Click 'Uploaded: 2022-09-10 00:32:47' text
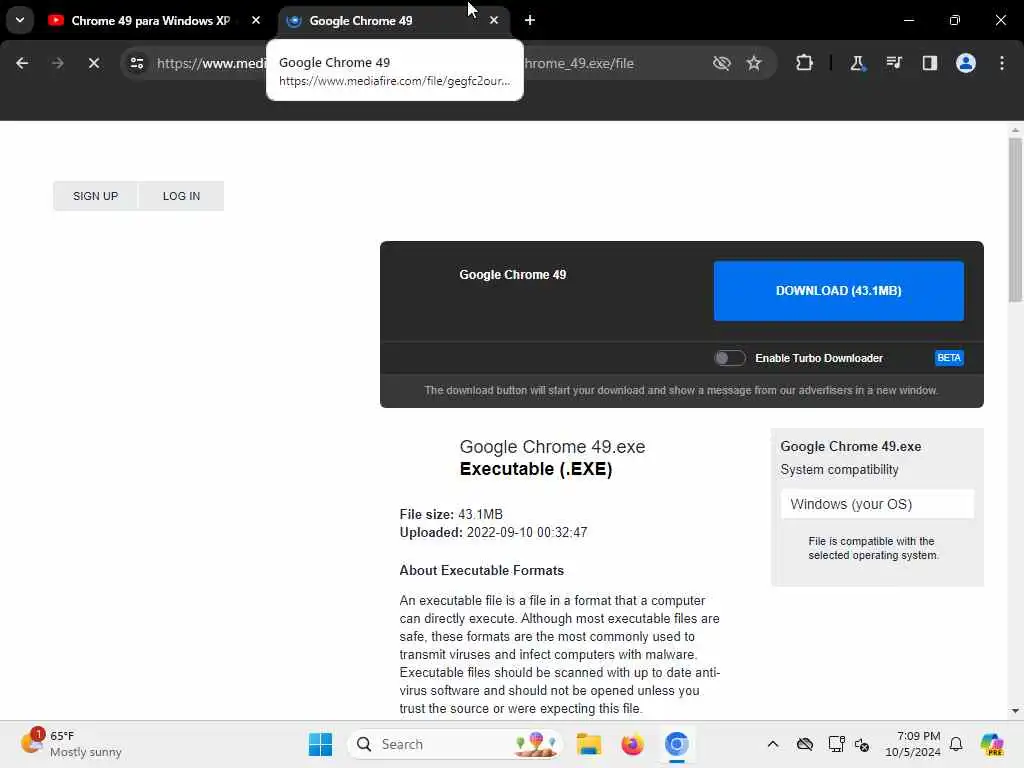The image size is (1024, 768). click(x=493, y=532)
